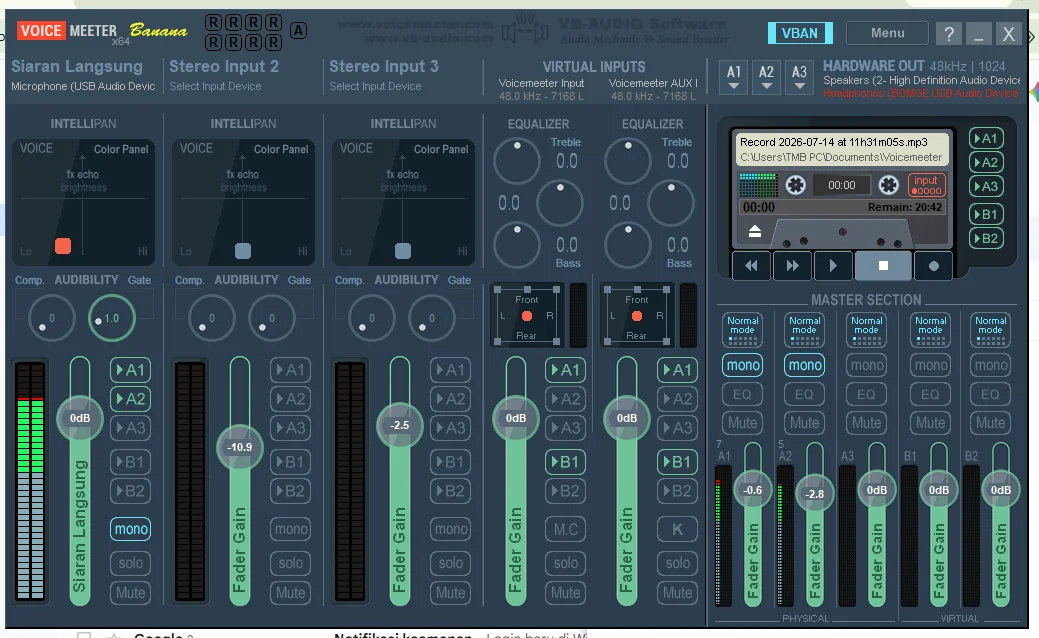Change Normal mode on A1 bus
The height and width of the screenshot is (638, 1039).
click(x=742, y=330)
